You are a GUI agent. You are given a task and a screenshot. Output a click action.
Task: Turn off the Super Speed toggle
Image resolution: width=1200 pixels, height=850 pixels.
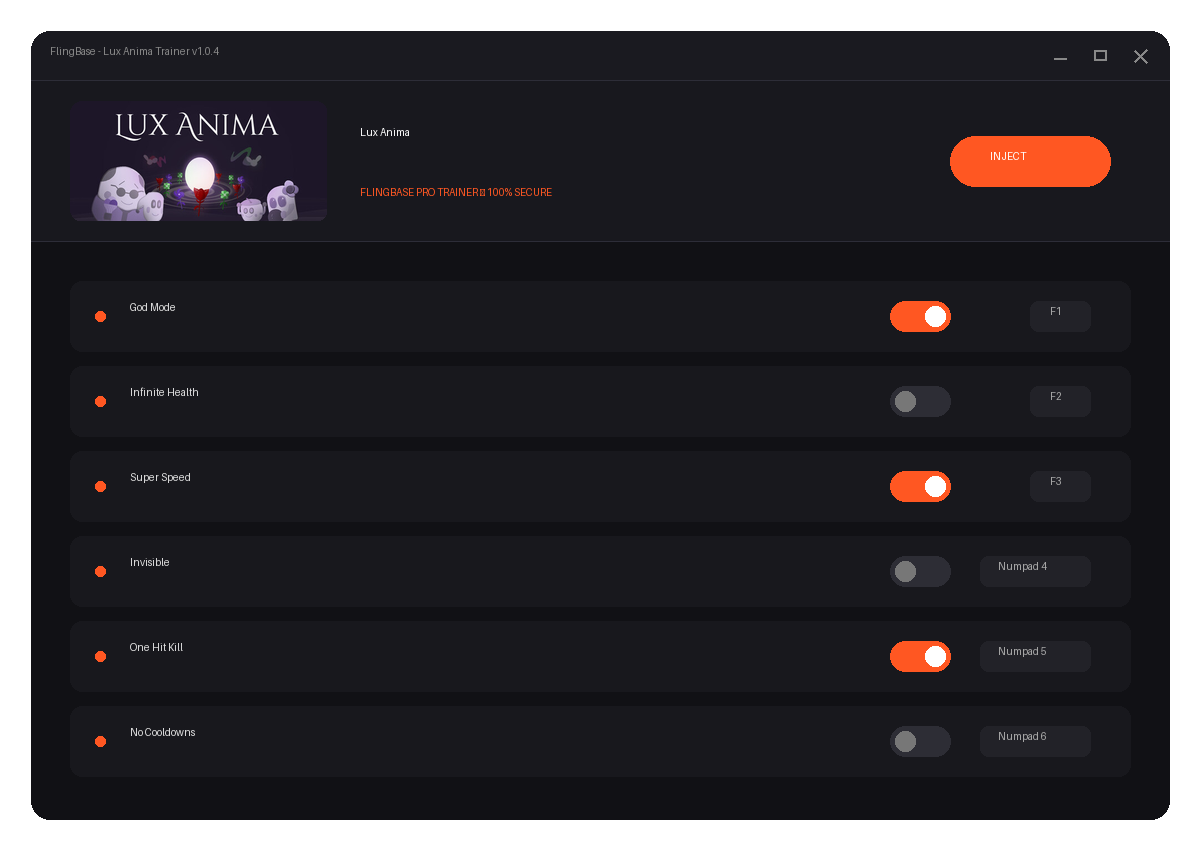pos(920,486)
